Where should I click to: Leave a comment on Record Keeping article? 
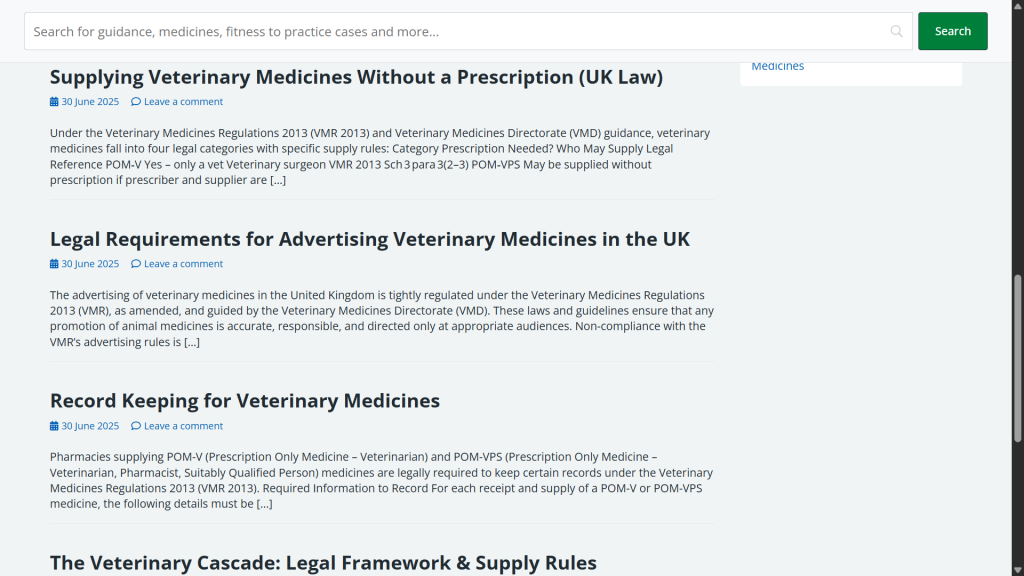coord(183,426)
